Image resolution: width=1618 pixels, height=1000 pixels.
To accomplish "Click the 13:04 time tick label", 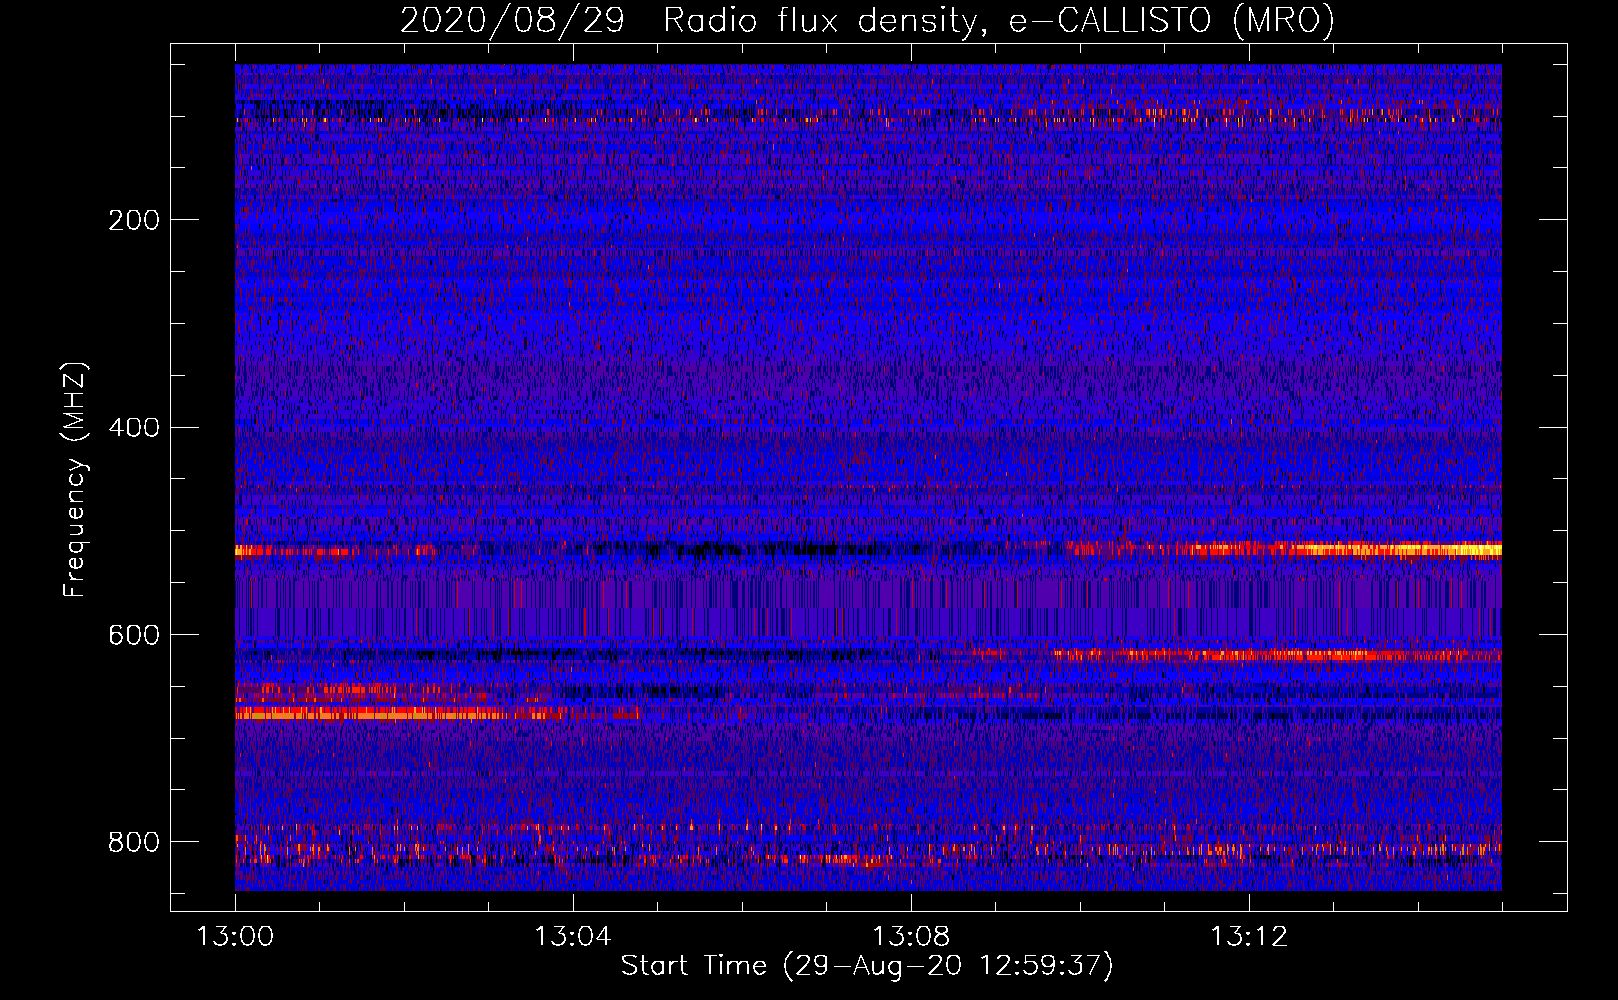I will click(x=573, y=937).
